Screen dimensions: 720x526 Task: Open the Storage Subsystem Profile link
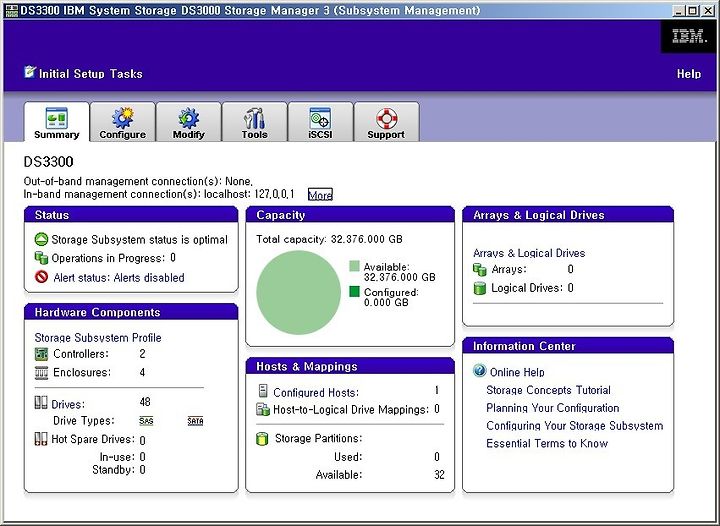98,338
